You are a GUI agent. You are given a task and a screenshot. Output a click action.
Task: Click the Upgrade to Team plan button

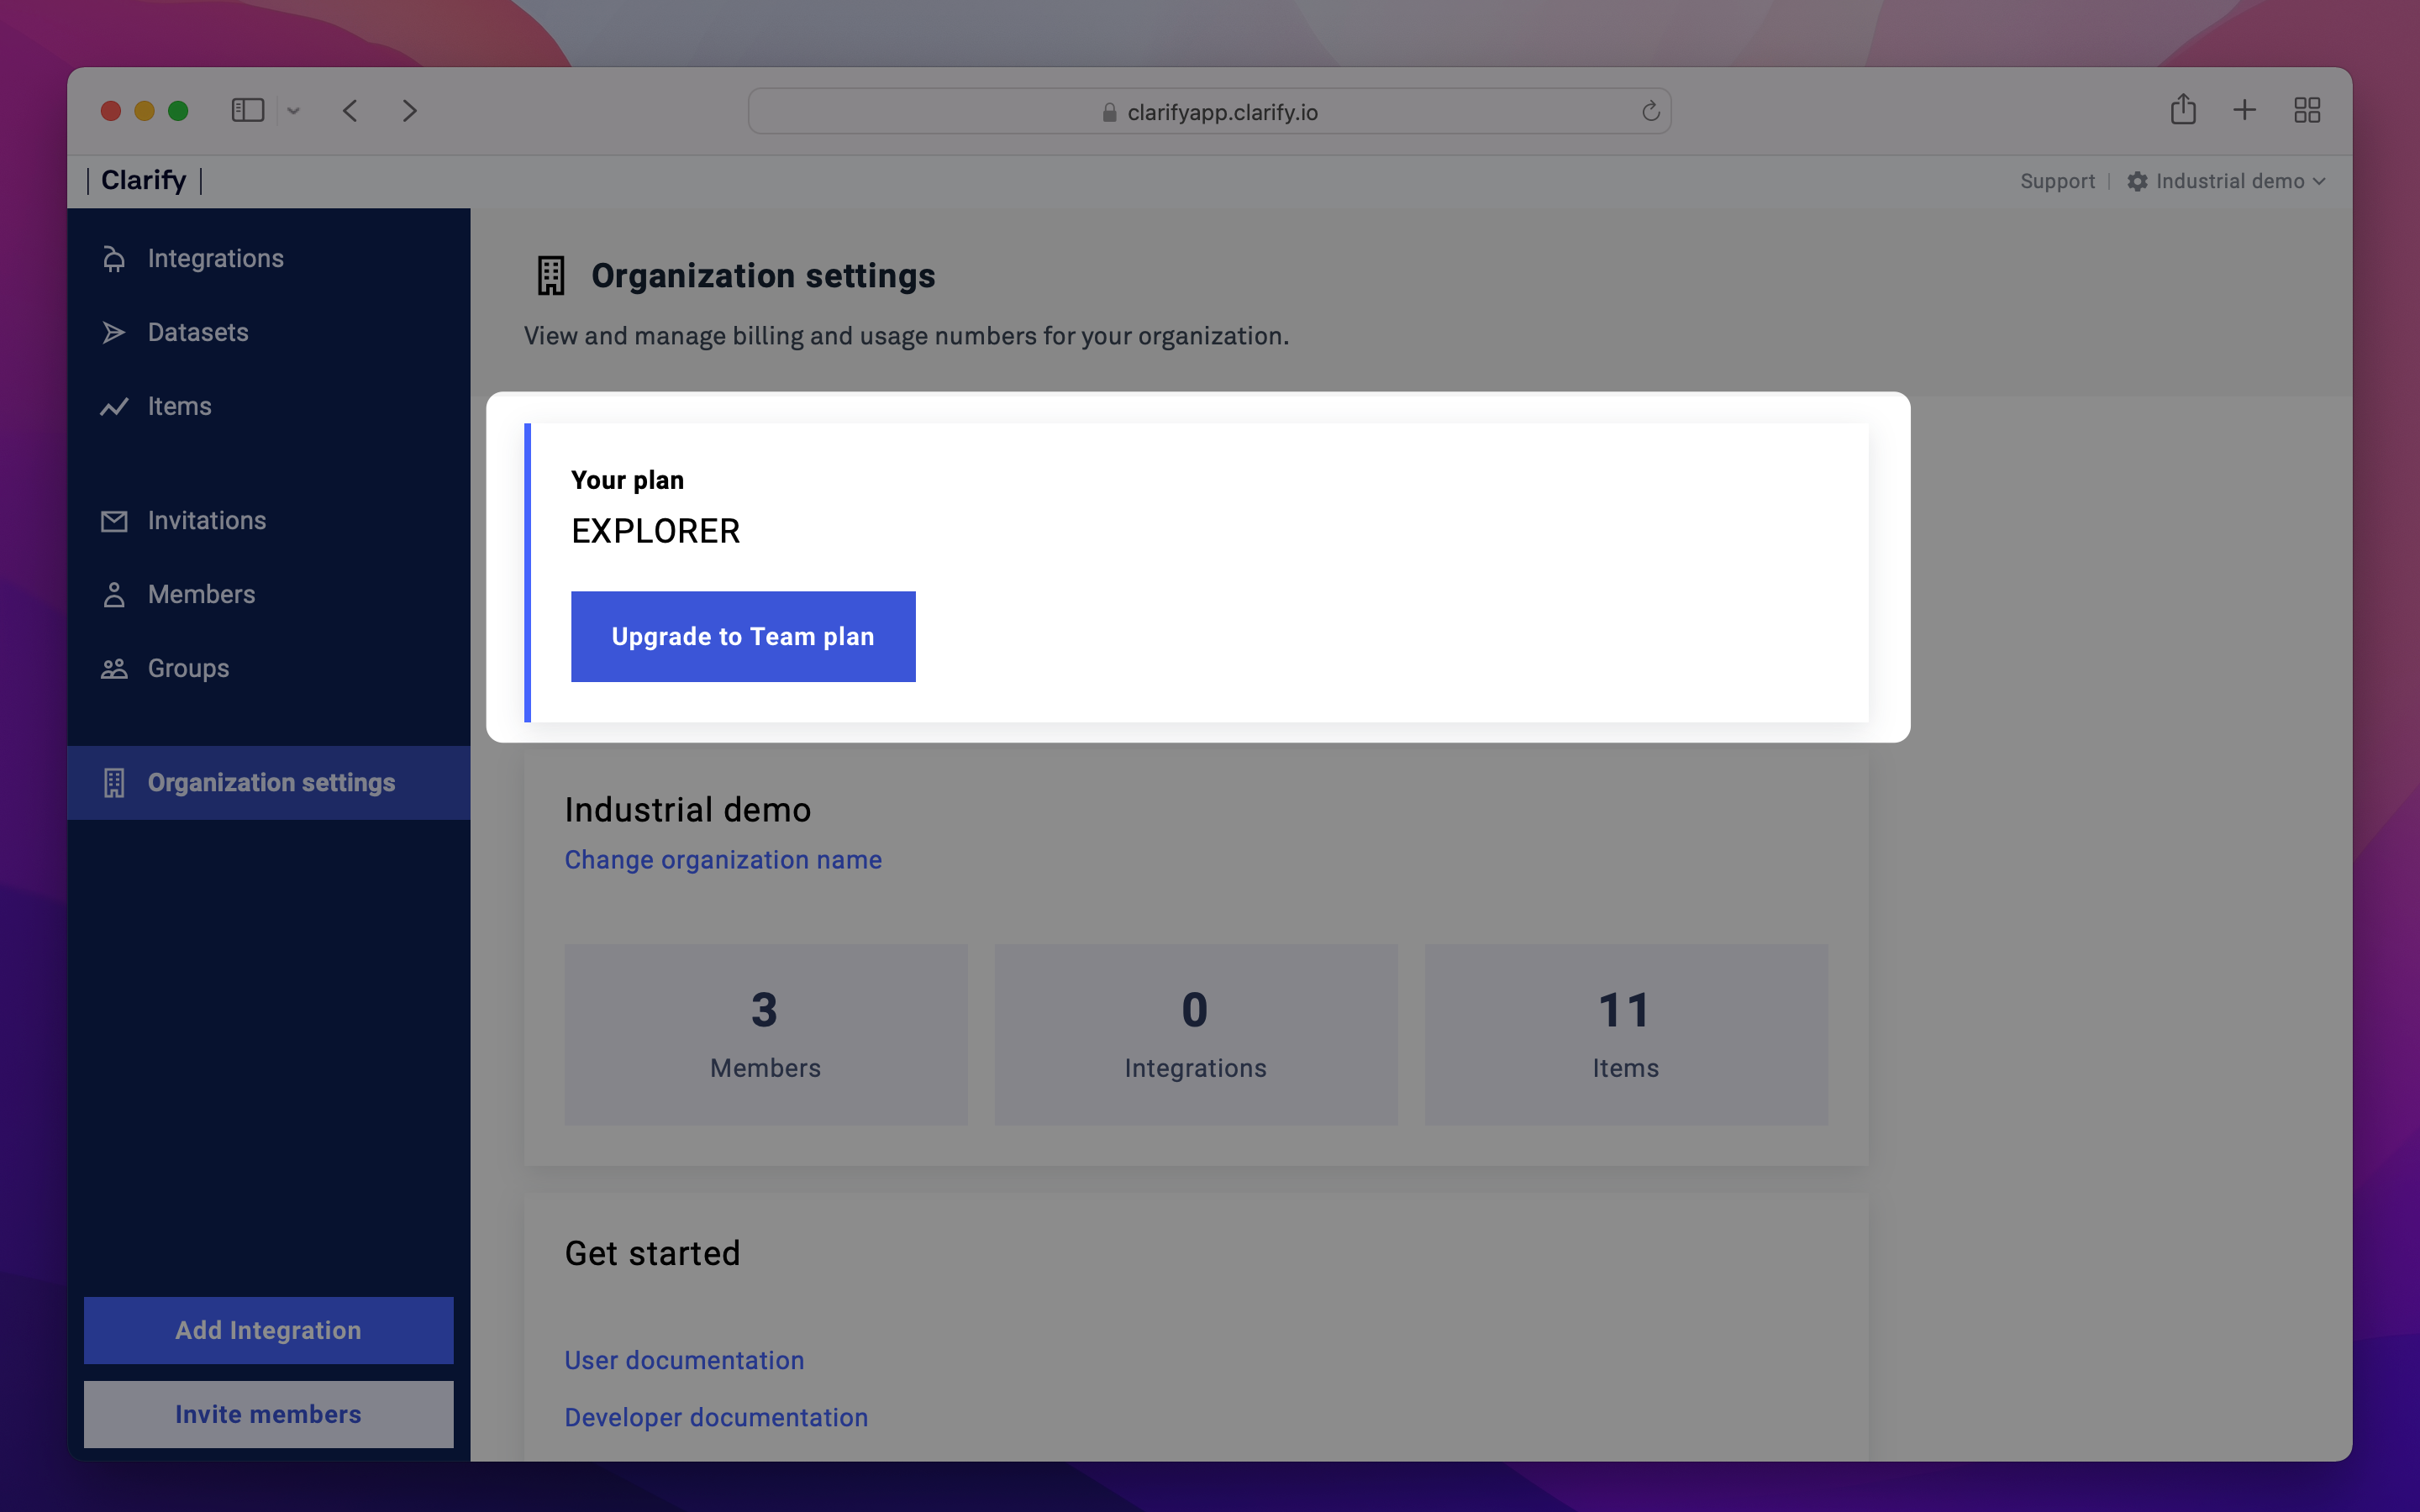click(x=743, y=636)
